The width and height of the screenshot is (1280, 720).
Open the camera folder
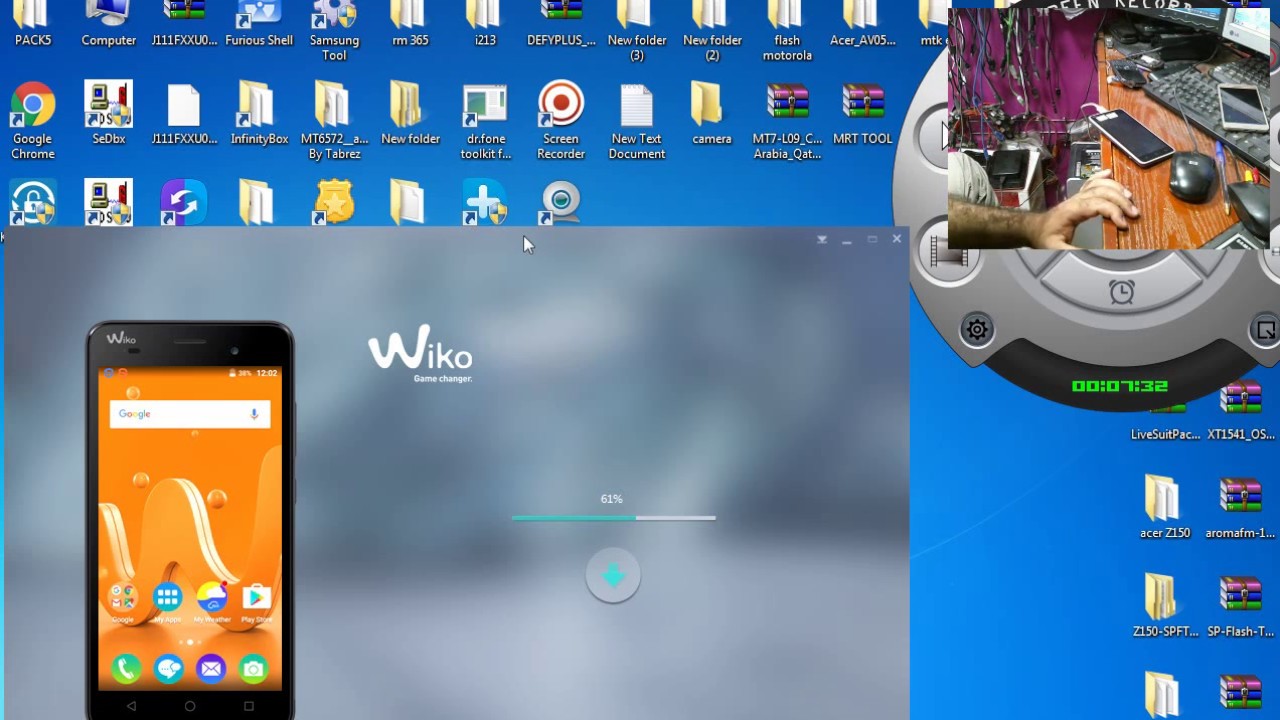pyautogui.click(x=712, y=113)
